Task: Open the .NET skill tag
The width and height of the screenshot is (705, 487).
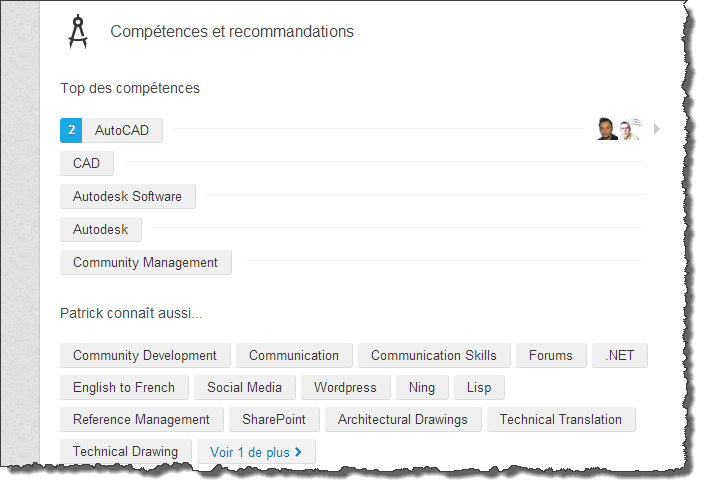Action: pos(620,355)
